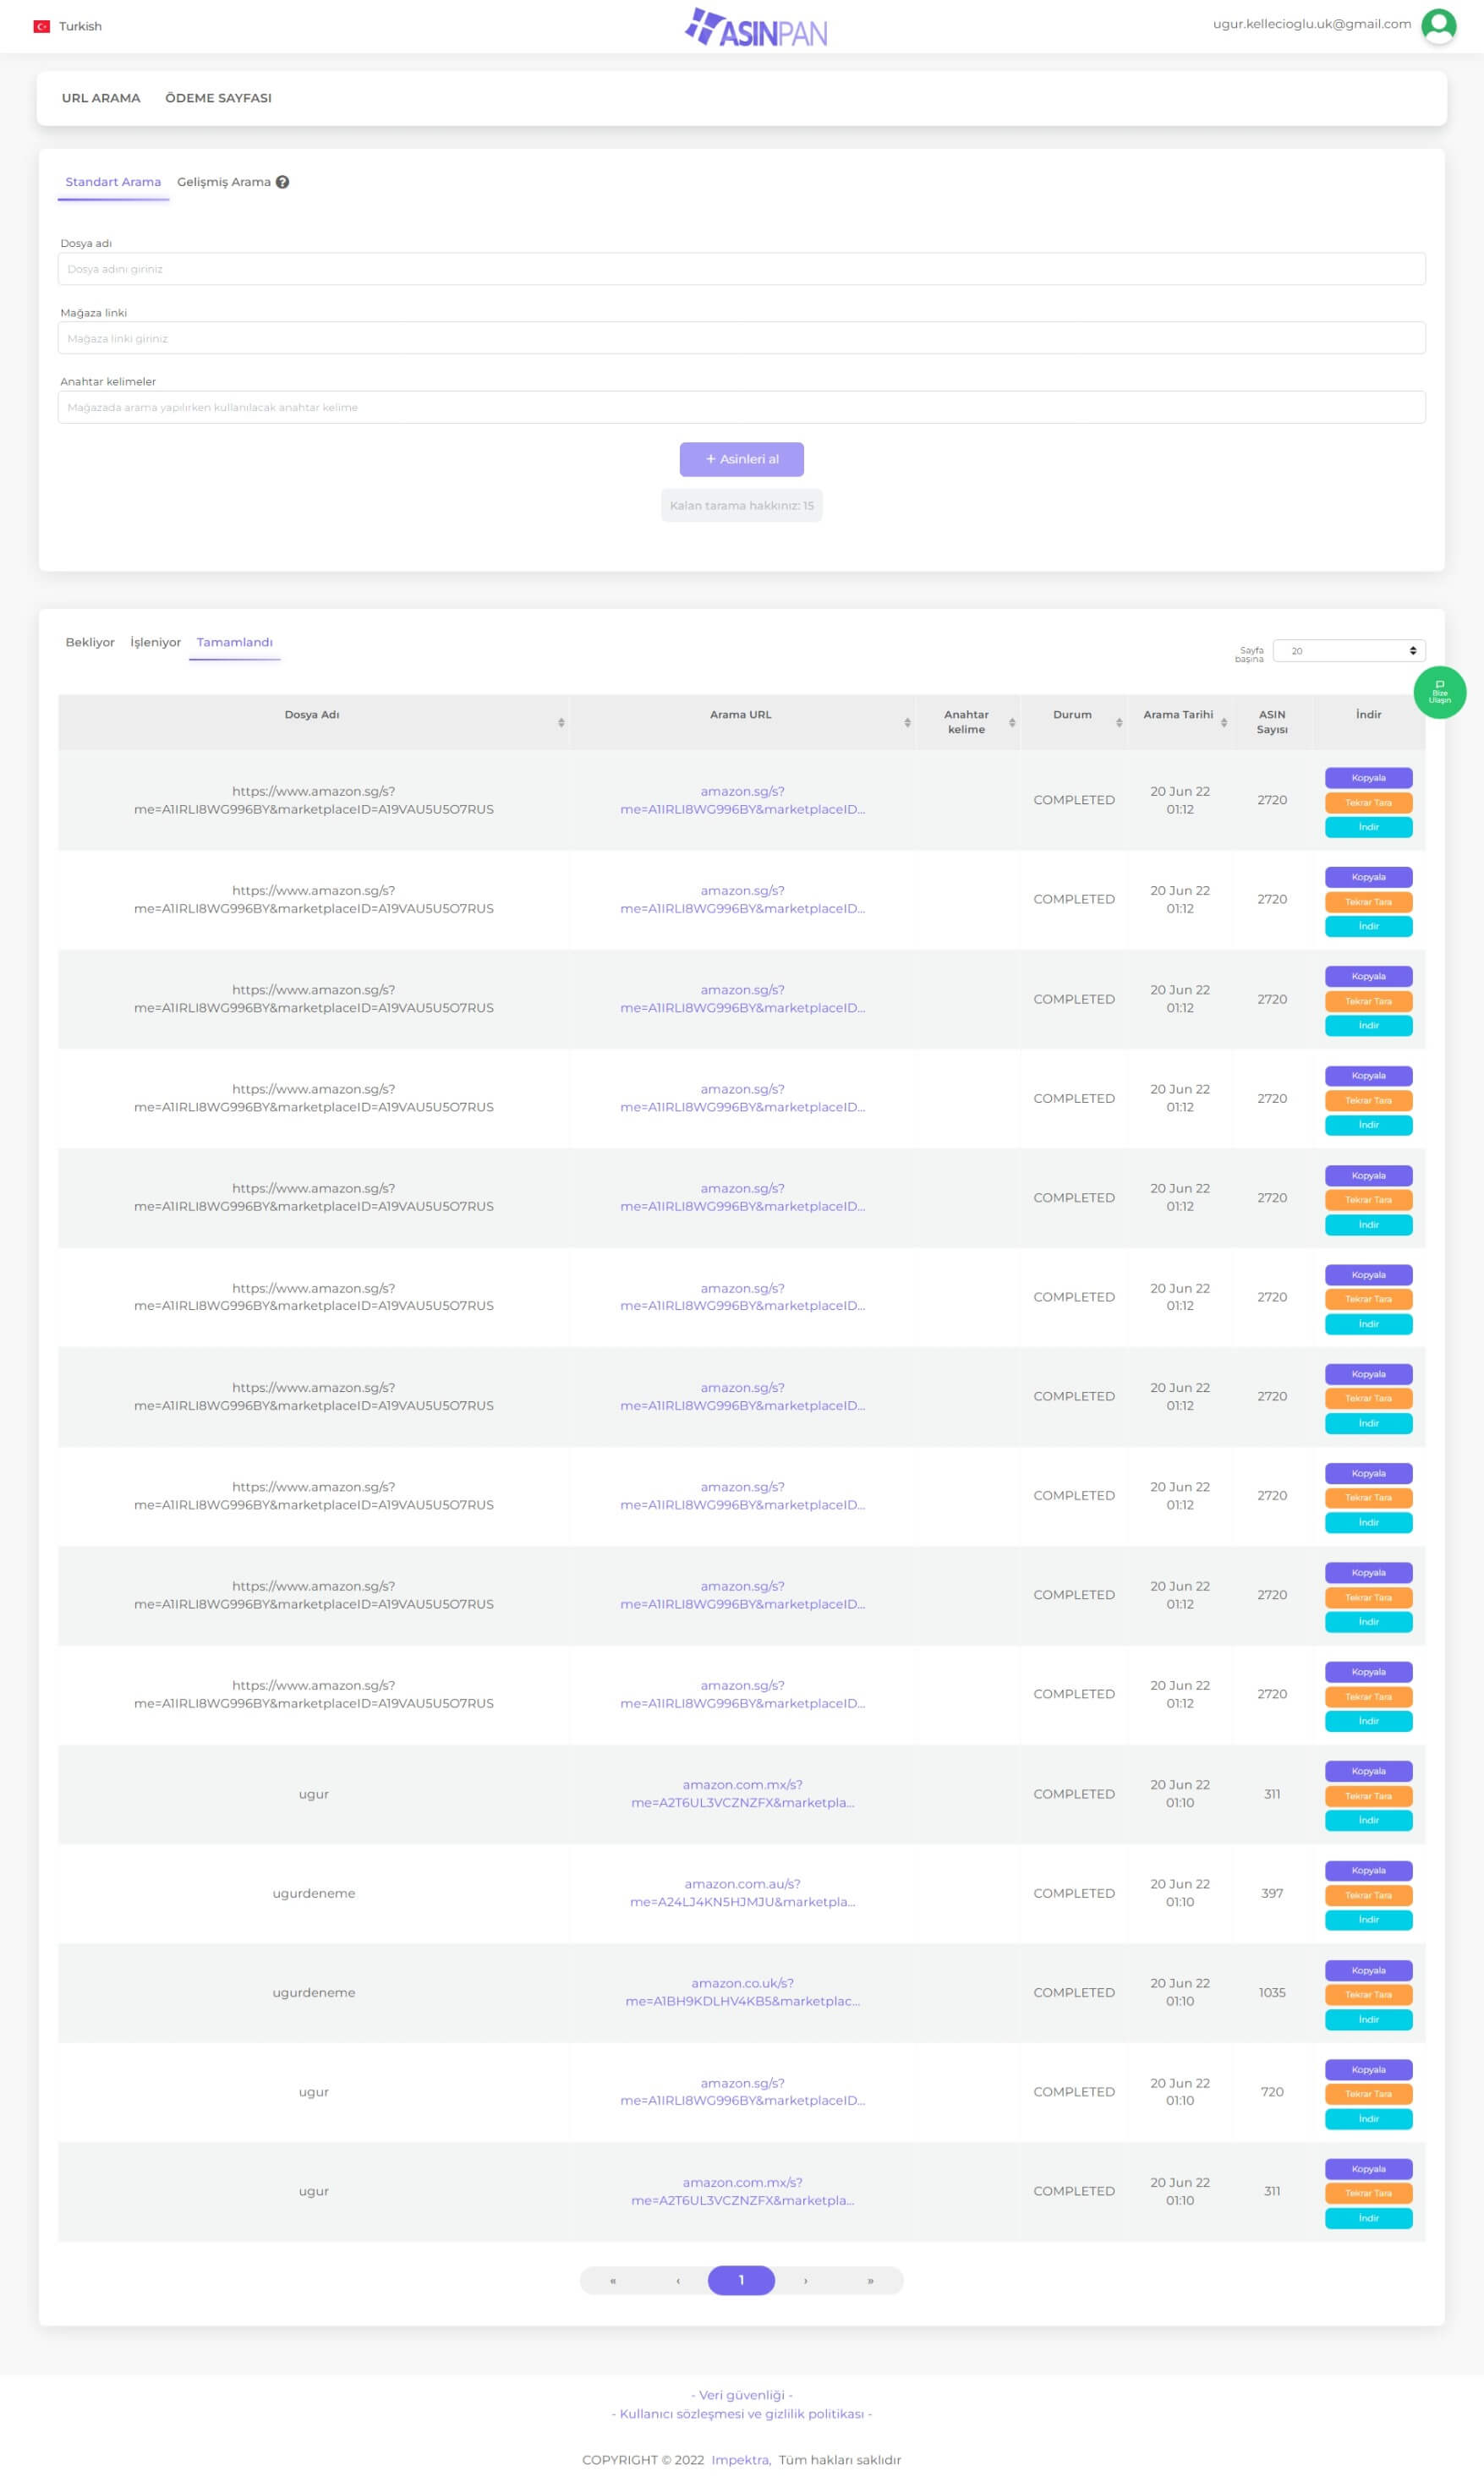
Task: Click the help icon beside Gelişmiş Arama
Action: 282,182
